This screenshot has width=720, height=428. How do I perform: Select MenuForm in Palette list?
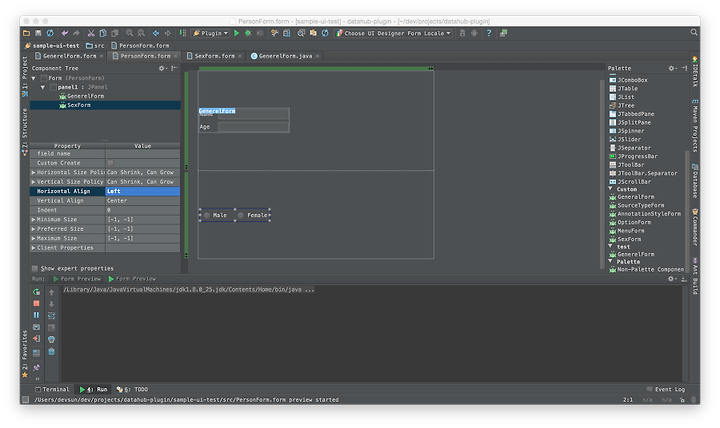627,231
